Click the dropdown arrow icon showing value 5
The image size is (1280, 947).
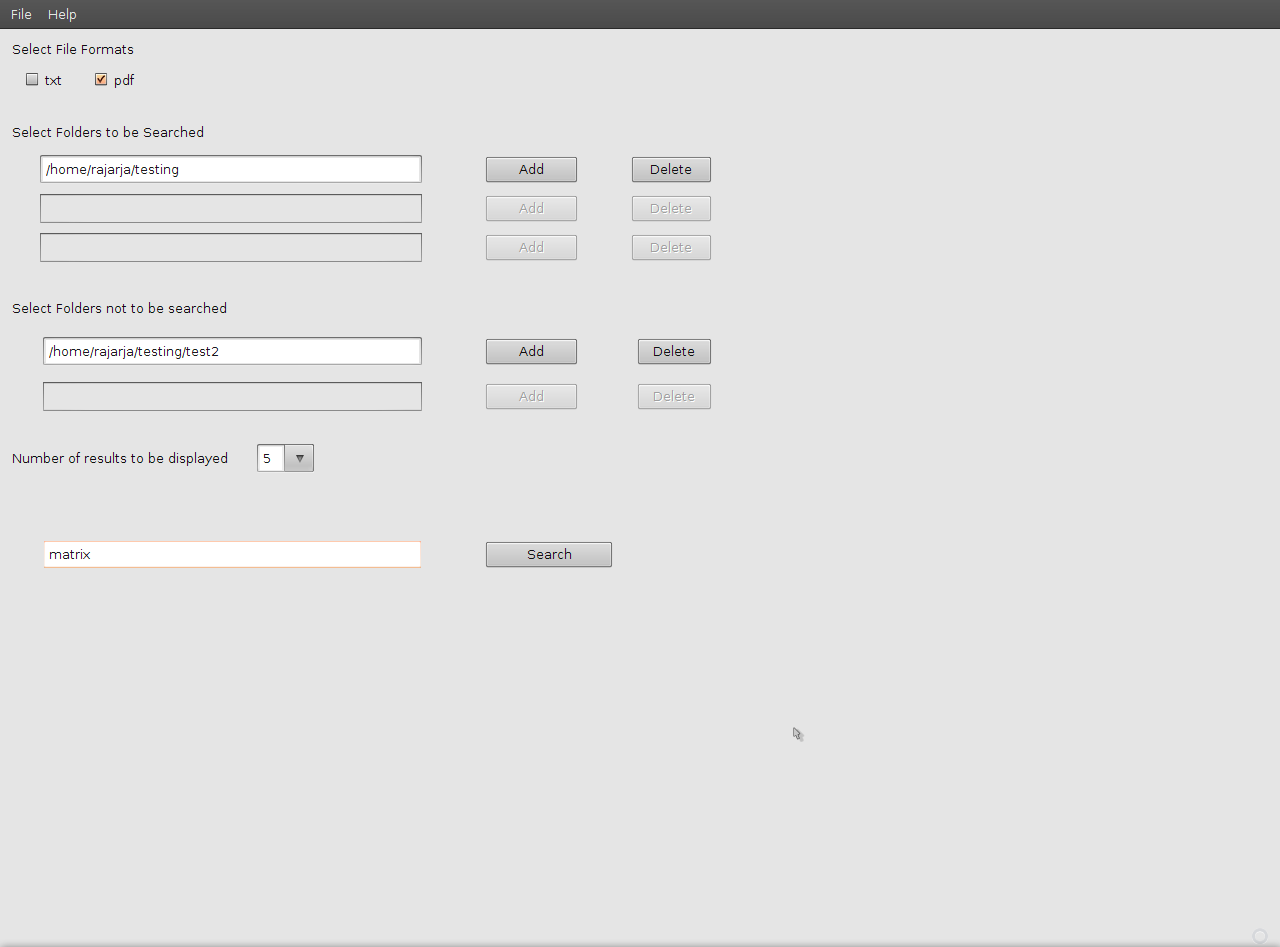[x=299, y=457]
